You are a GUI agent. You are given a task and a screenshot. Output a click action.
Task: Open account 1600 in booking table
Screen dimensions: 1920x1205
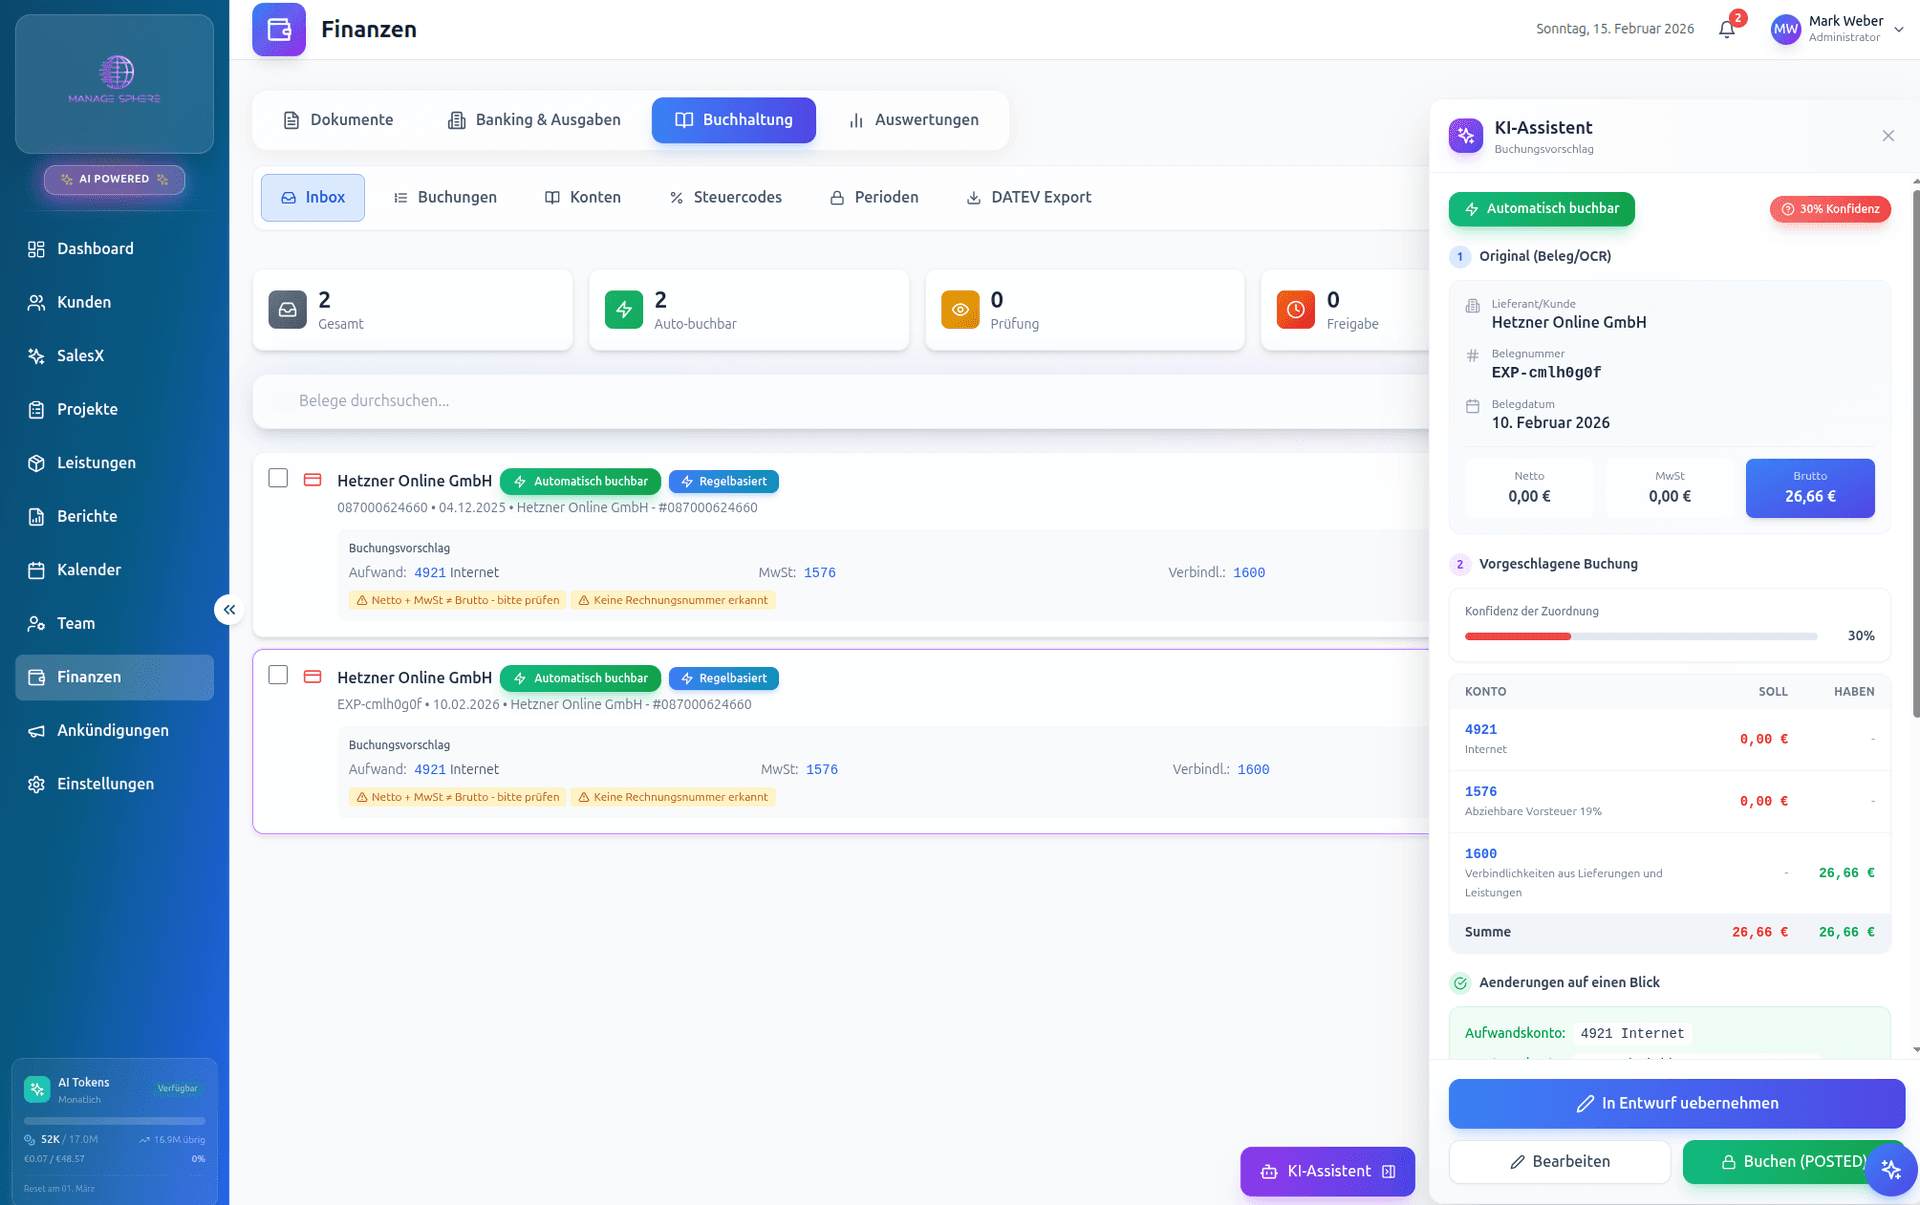[1481, 854]
